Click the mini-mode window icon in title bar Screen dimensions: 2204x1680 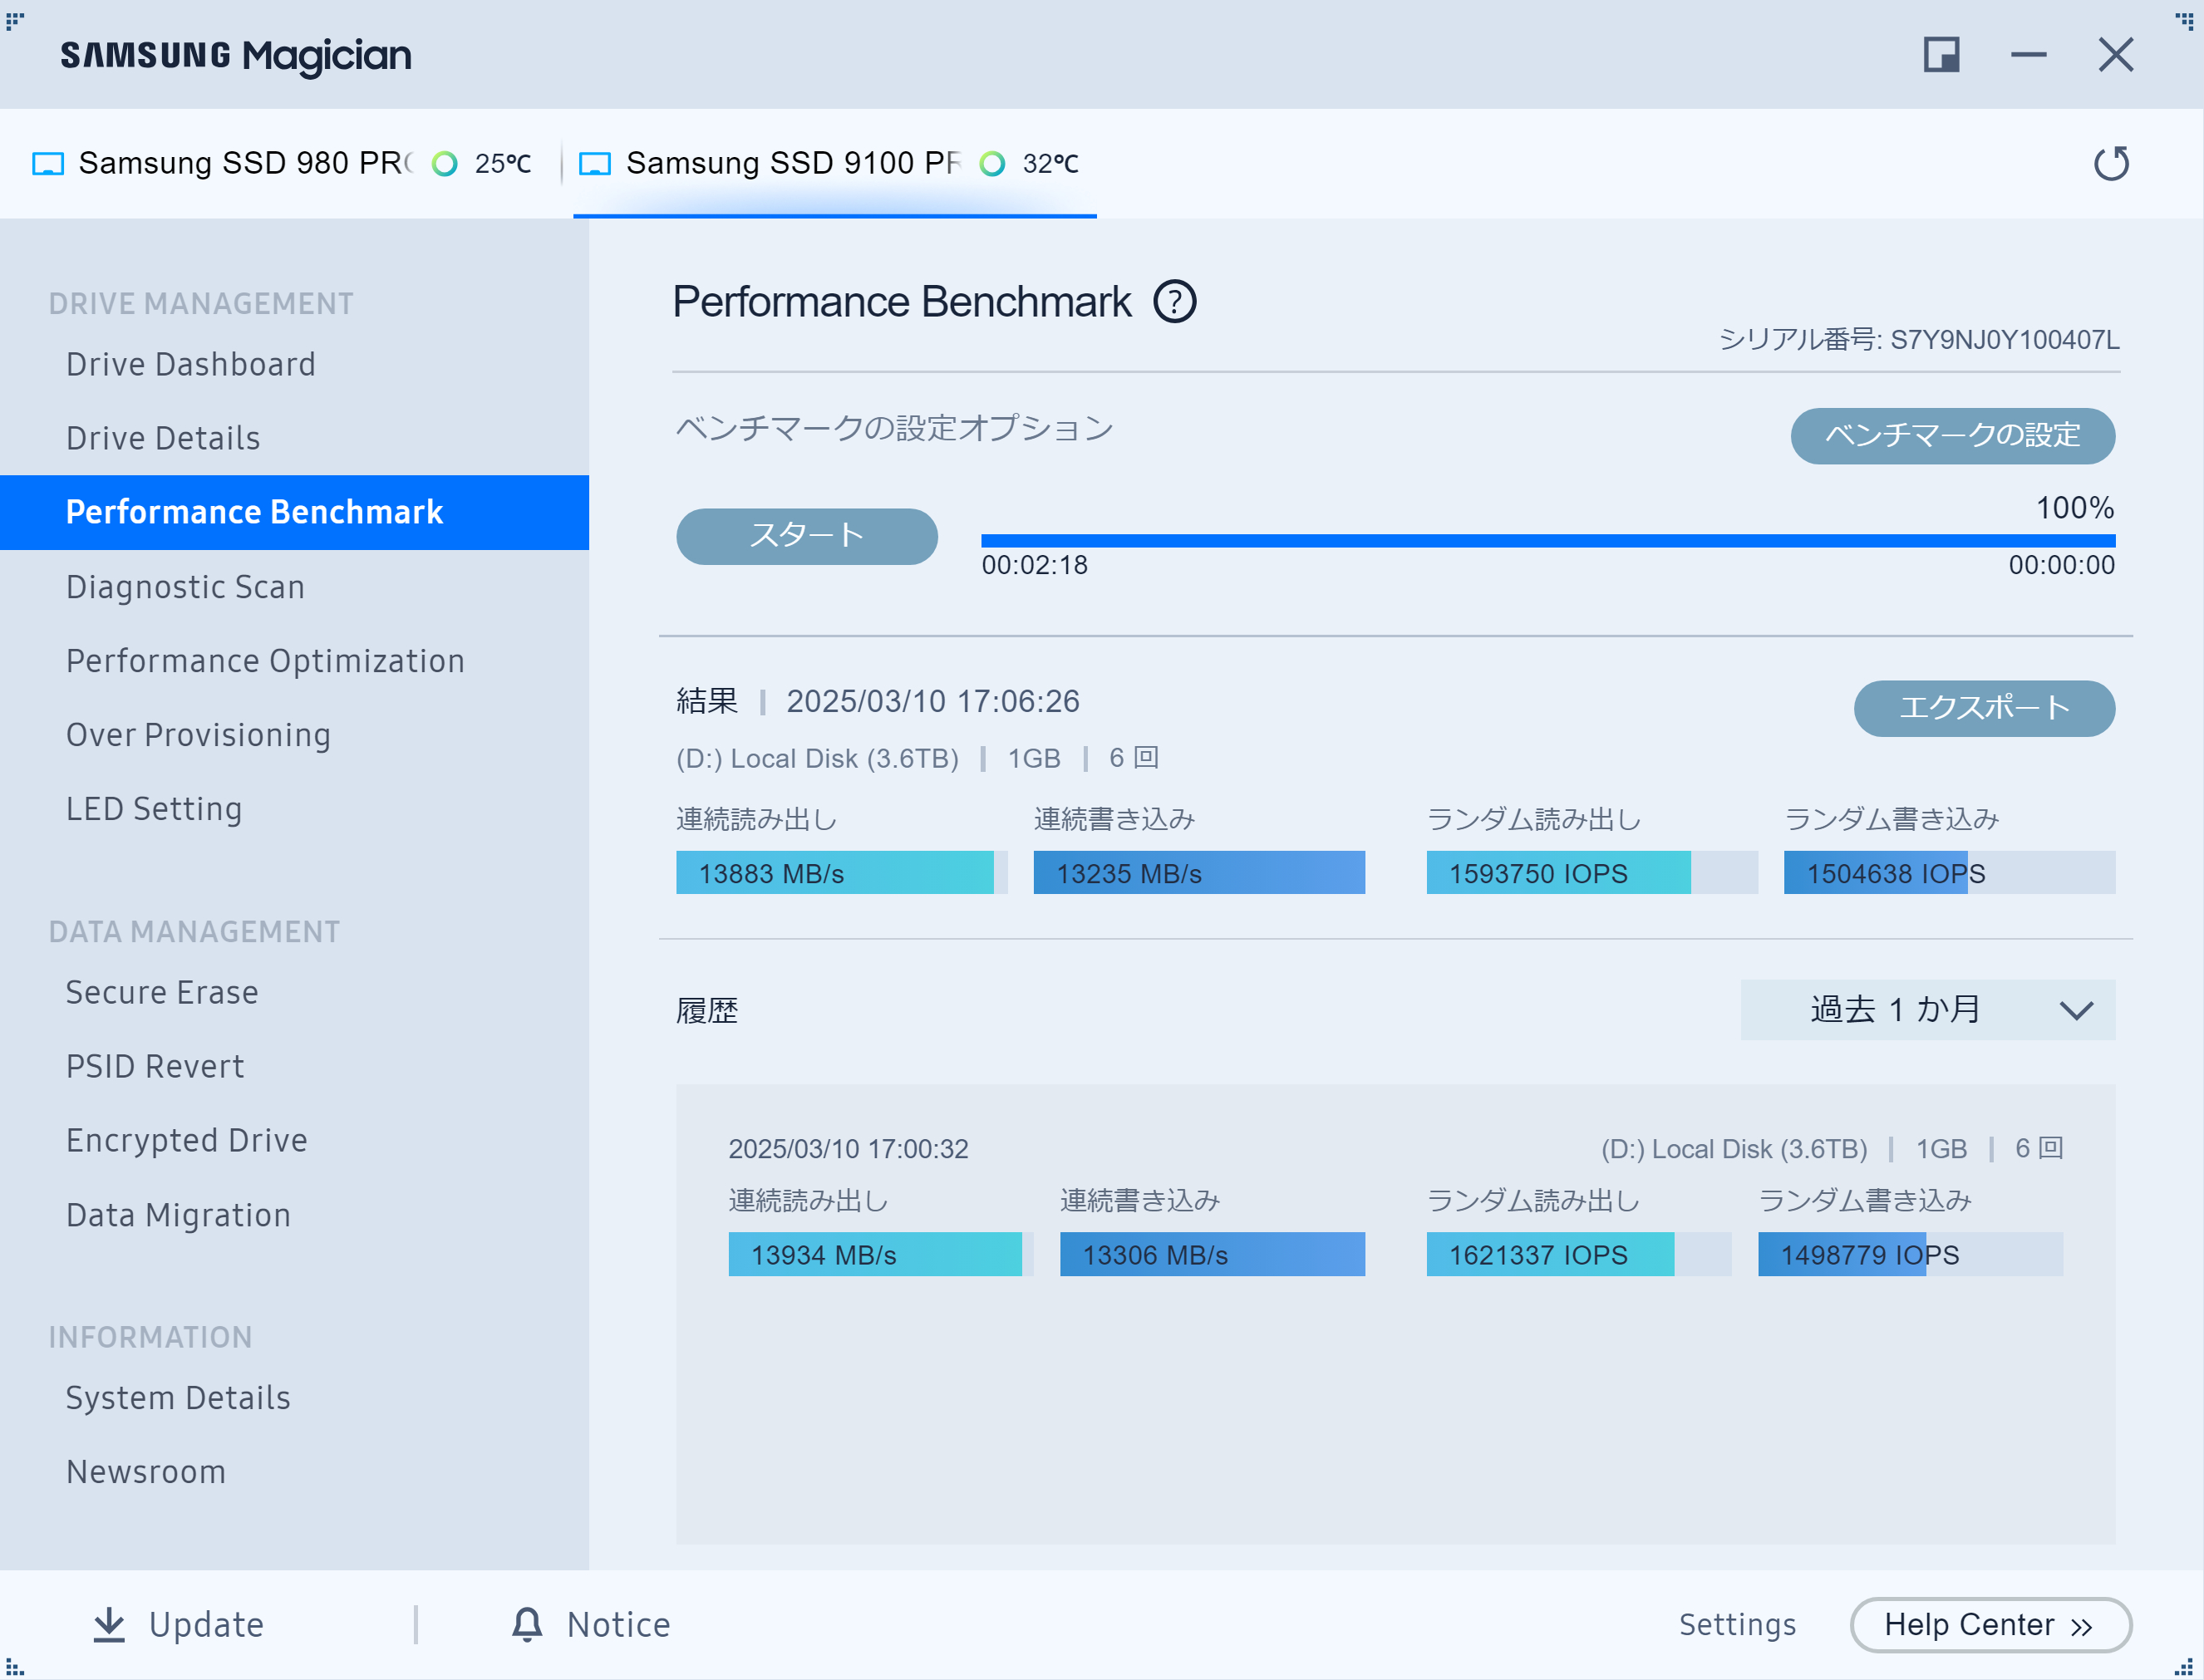(1940, 55)
